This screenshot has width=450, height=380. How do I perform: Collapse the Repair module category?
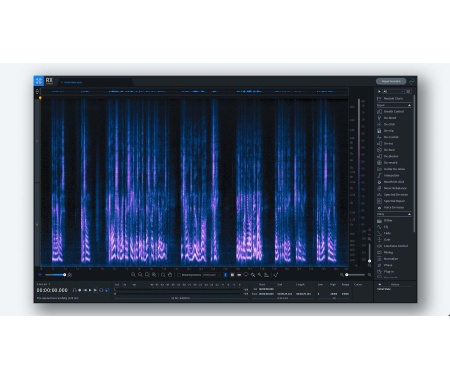point(409,105)
